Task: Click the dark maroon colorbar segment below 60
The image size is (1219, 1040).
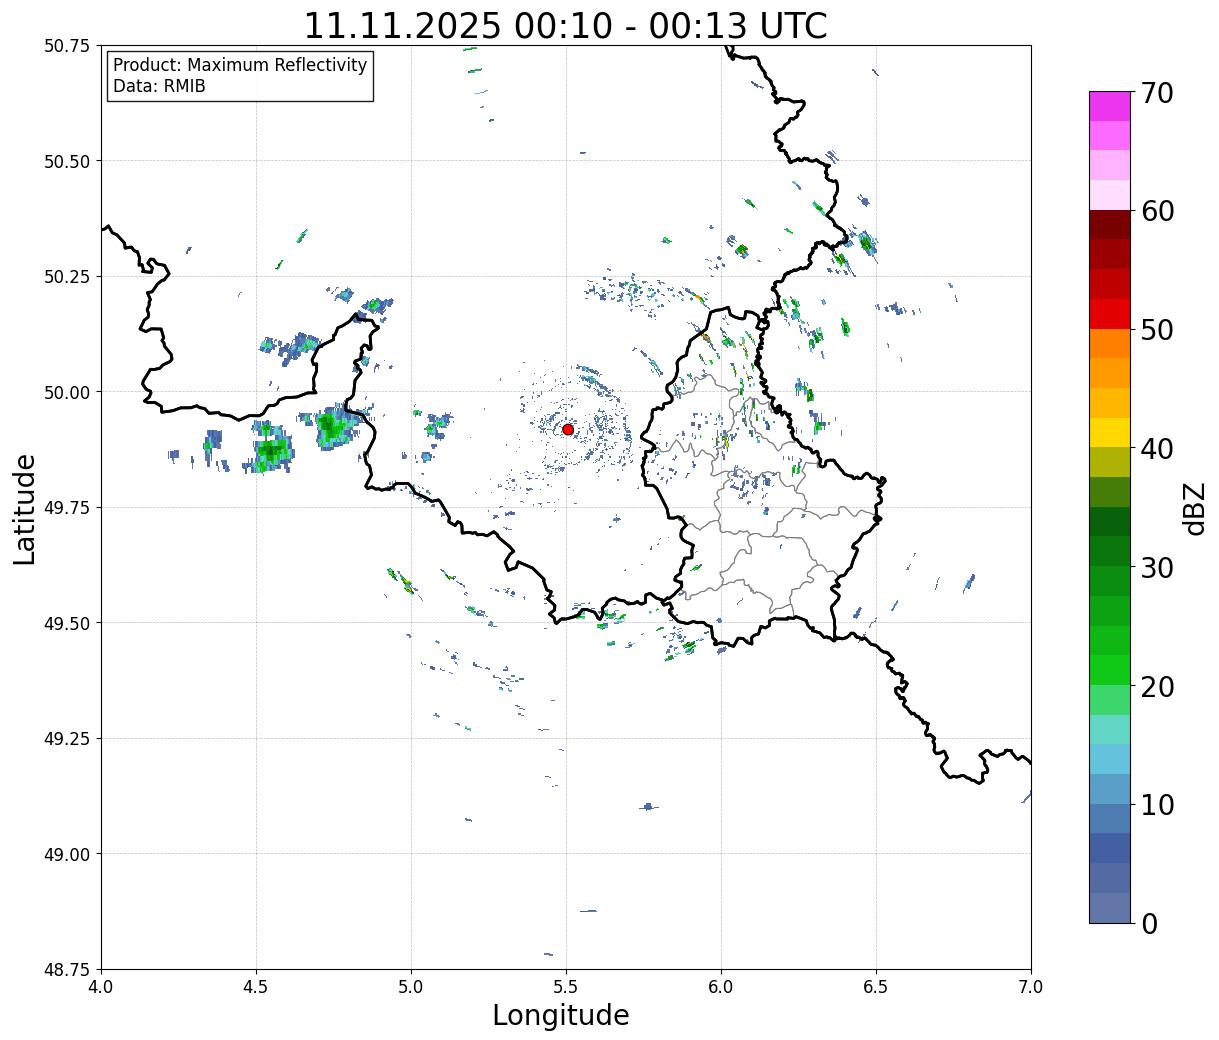Action: [1110, 225]
